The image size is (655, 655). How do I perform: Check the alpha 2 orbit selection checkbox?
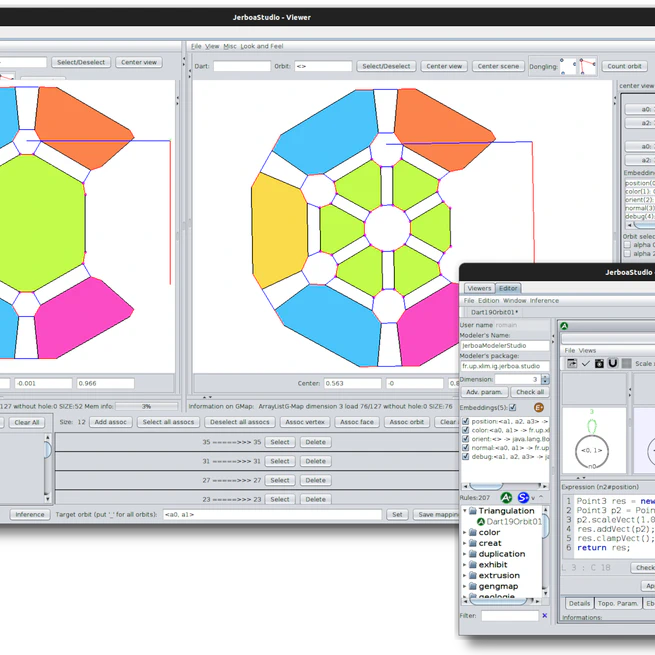coord(627,254)
